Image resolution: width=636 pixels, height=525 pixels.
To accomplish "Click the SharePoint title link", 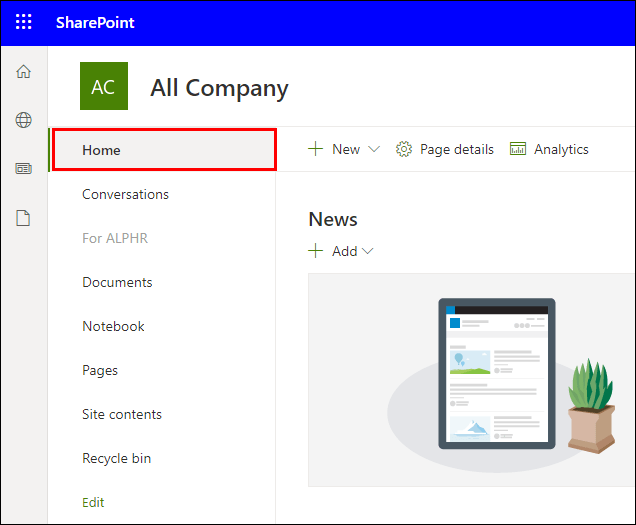I will click(x=95, y=23).
